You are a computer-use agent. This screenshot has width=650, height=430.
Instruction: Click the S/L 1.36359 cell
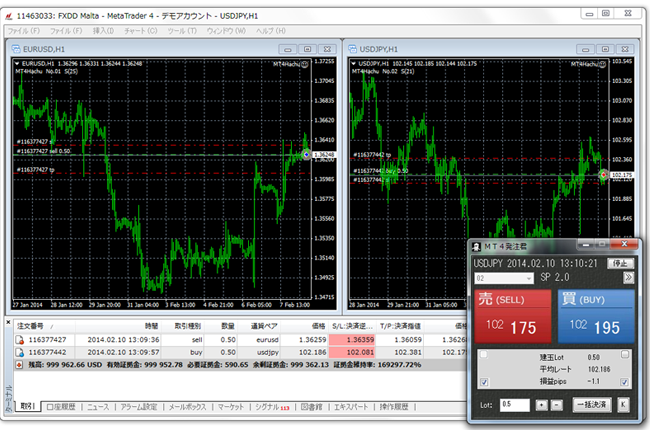(352, 340)
